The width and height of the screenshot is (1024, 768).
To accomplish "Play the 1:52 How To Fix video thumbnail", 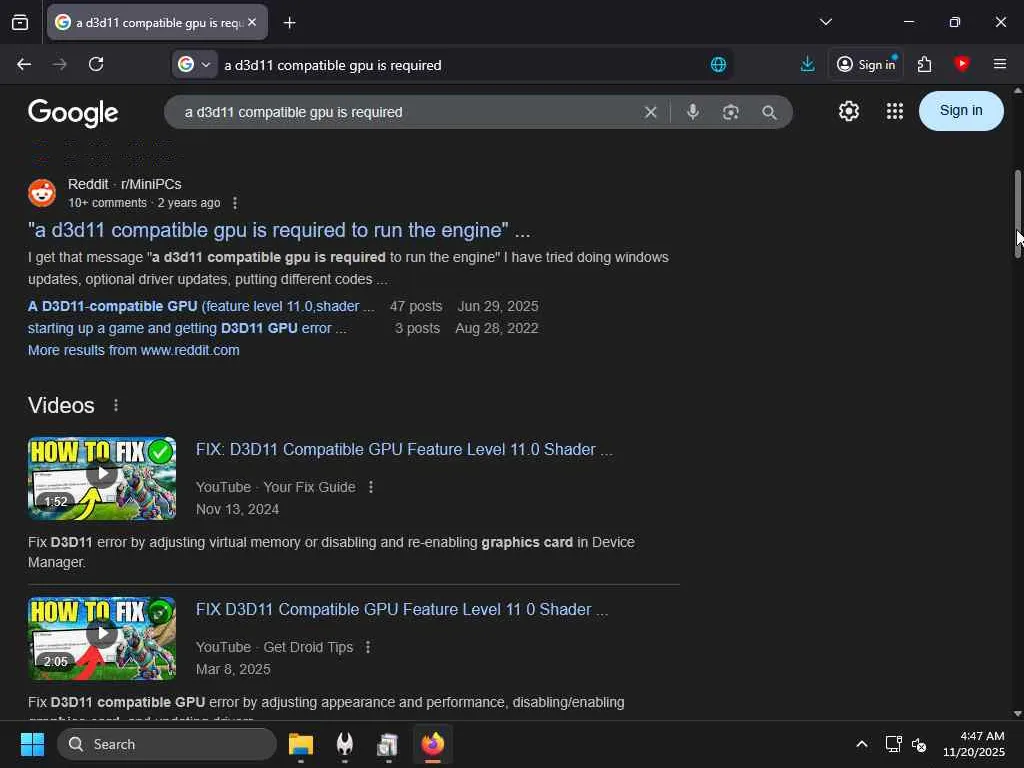I will pyautogui.click(x=102, y=478).
